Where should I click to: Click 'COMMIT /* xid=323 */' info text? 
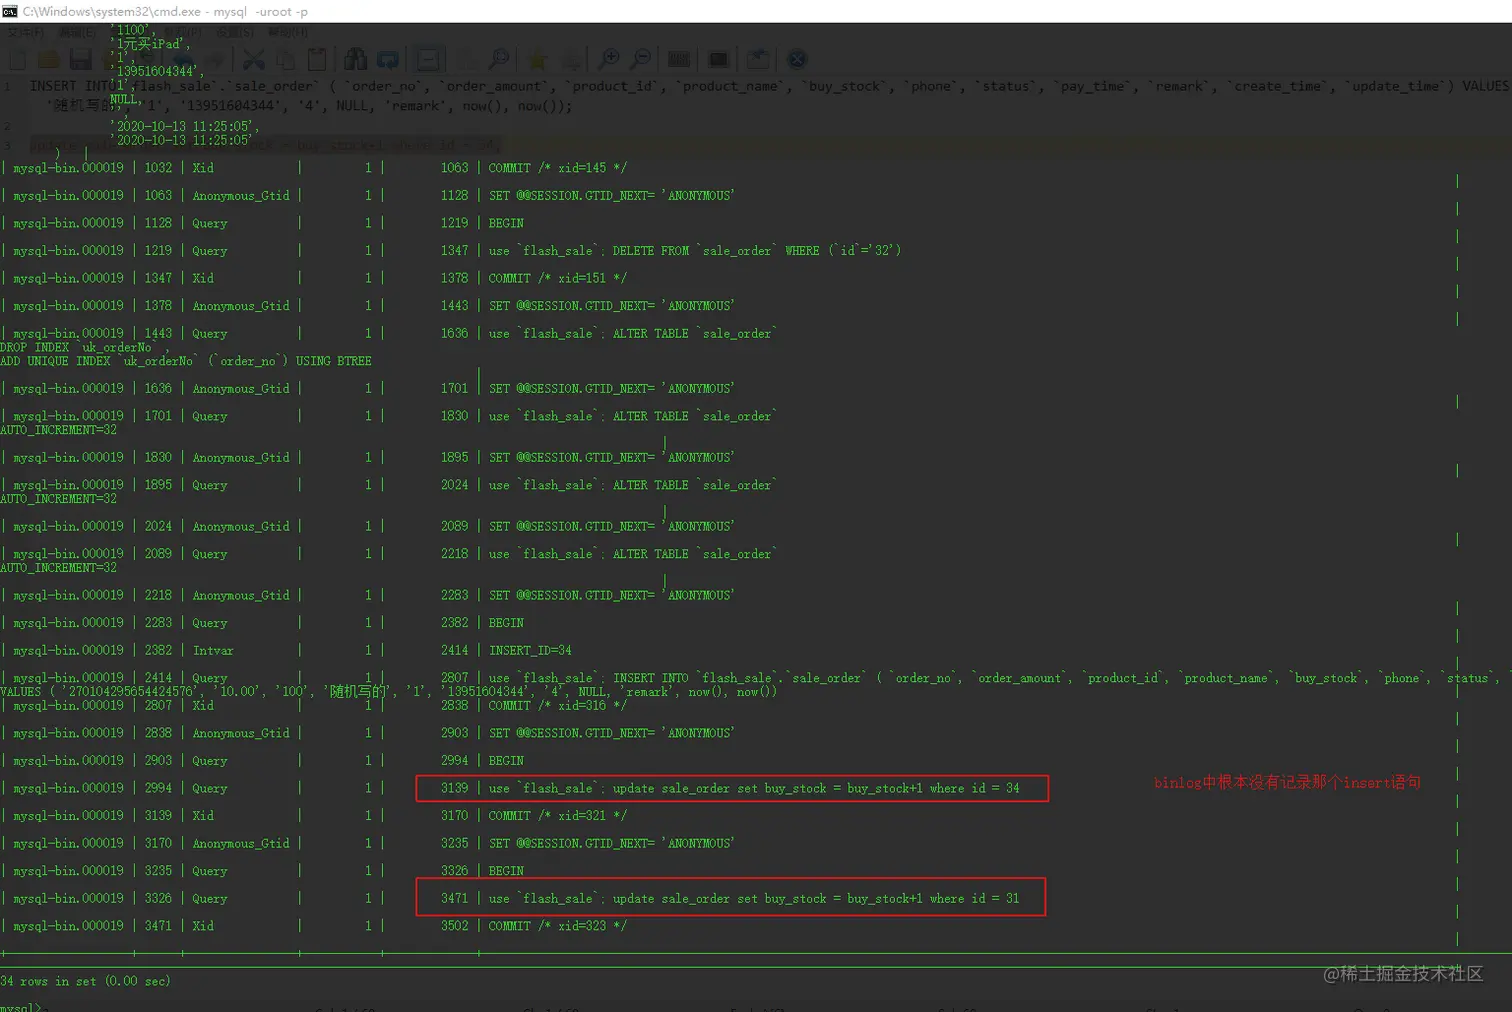(x=557, y=926)
